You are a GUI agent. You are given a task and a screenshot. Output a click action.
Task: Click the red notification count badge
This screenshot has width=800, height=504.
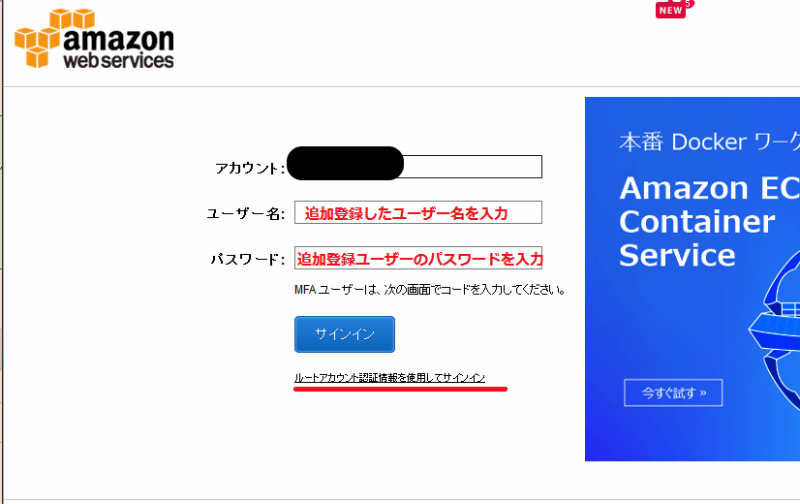point(688,4)
